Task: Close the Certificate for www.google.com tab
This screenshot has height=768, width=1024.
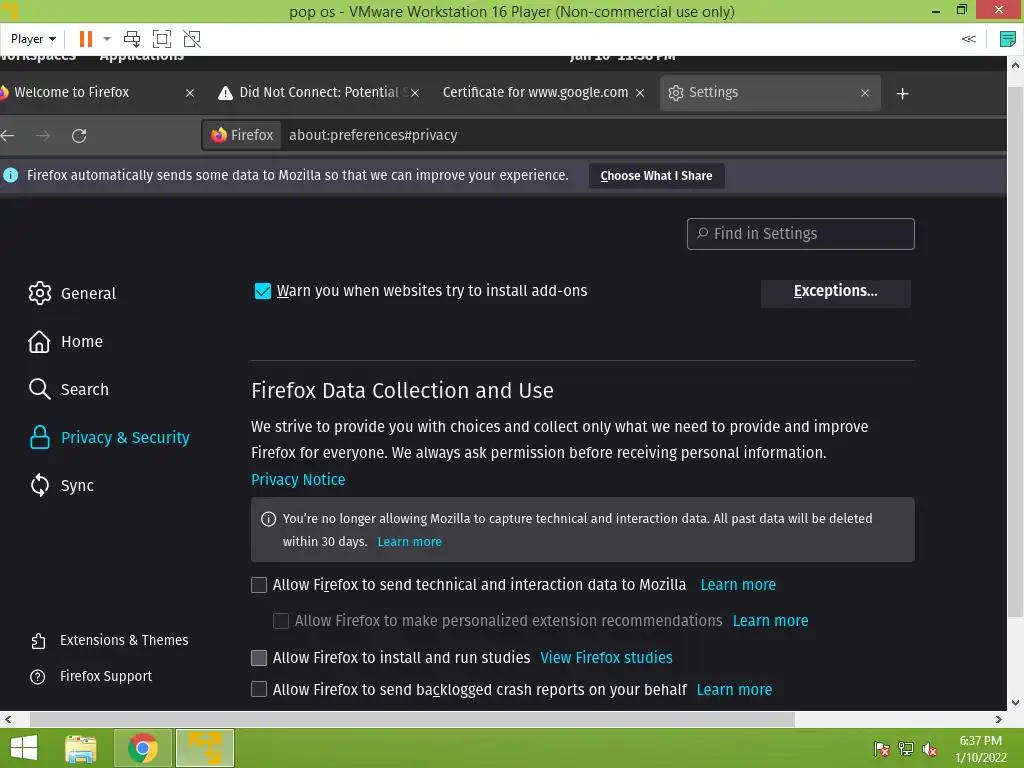Action: [640, 93]
